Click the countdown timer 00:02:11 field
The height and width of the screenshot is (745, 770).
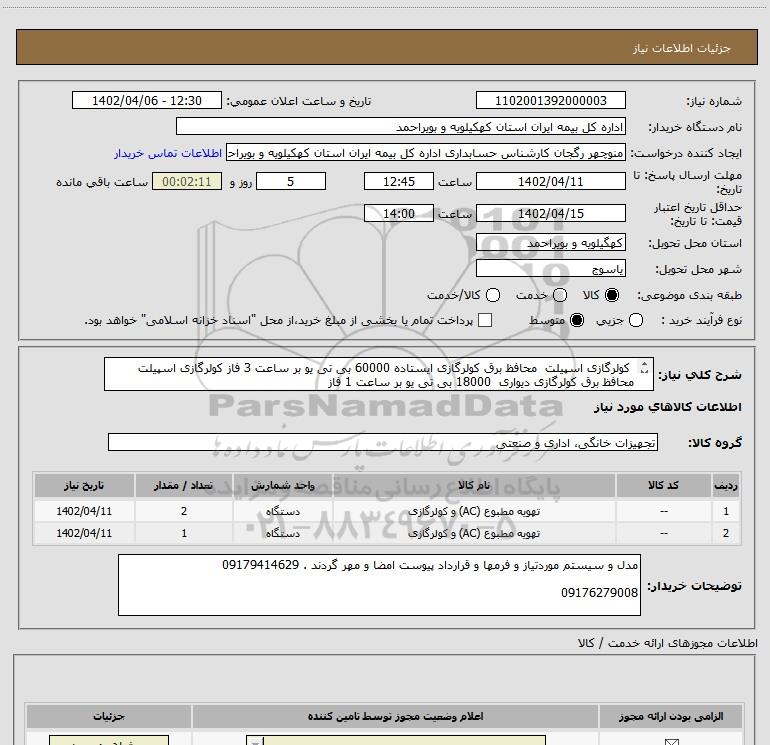(x=187, y=182)
